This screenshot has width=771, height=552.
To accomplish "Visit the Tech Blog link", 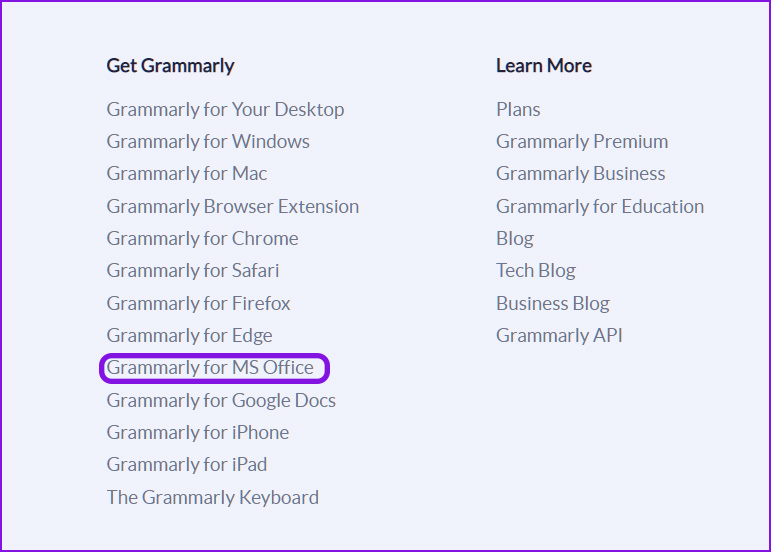I will pos(536,271).
